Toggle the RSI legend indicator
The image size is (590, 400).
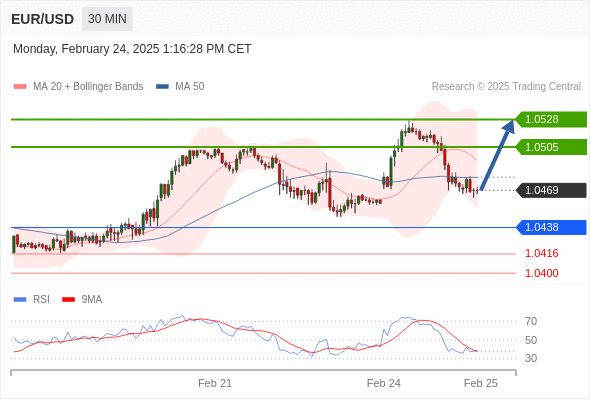coord(32,300)
